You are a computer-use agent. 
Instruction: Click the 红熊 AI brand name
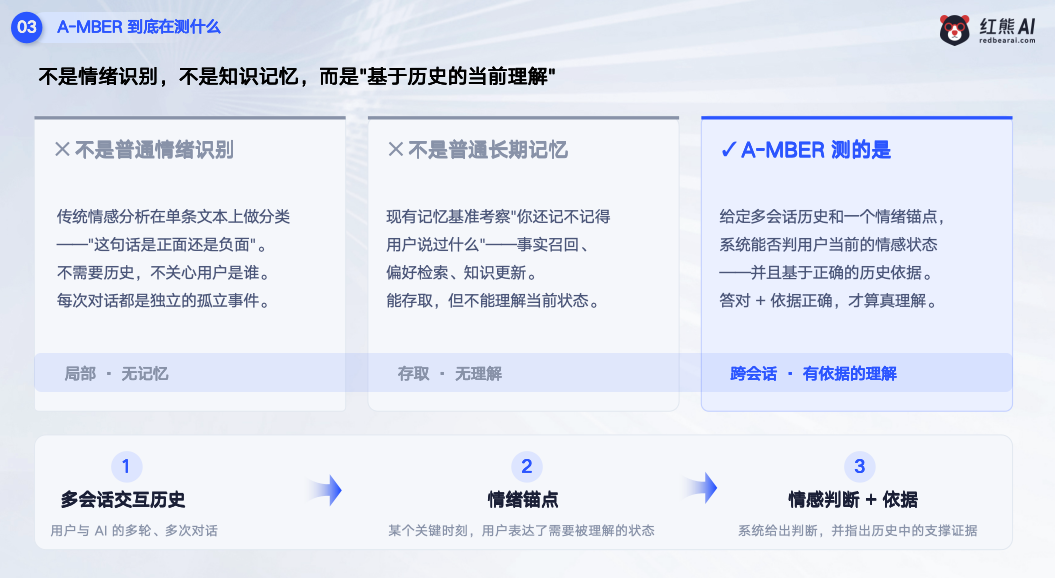1007,26
